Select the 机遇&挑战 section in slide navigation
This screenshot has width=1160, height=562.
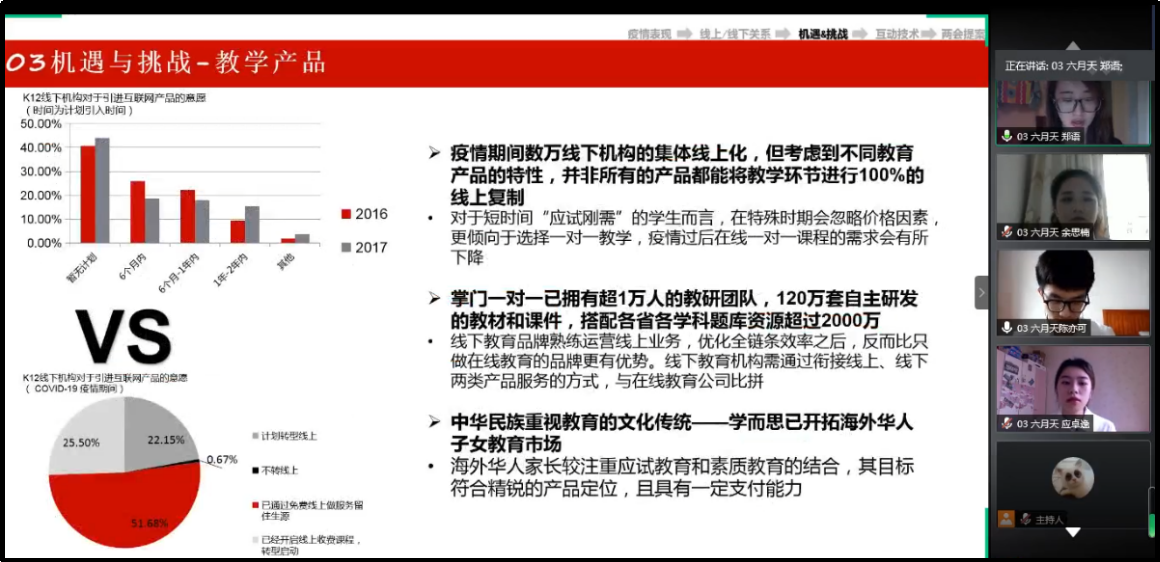[823, 34]
